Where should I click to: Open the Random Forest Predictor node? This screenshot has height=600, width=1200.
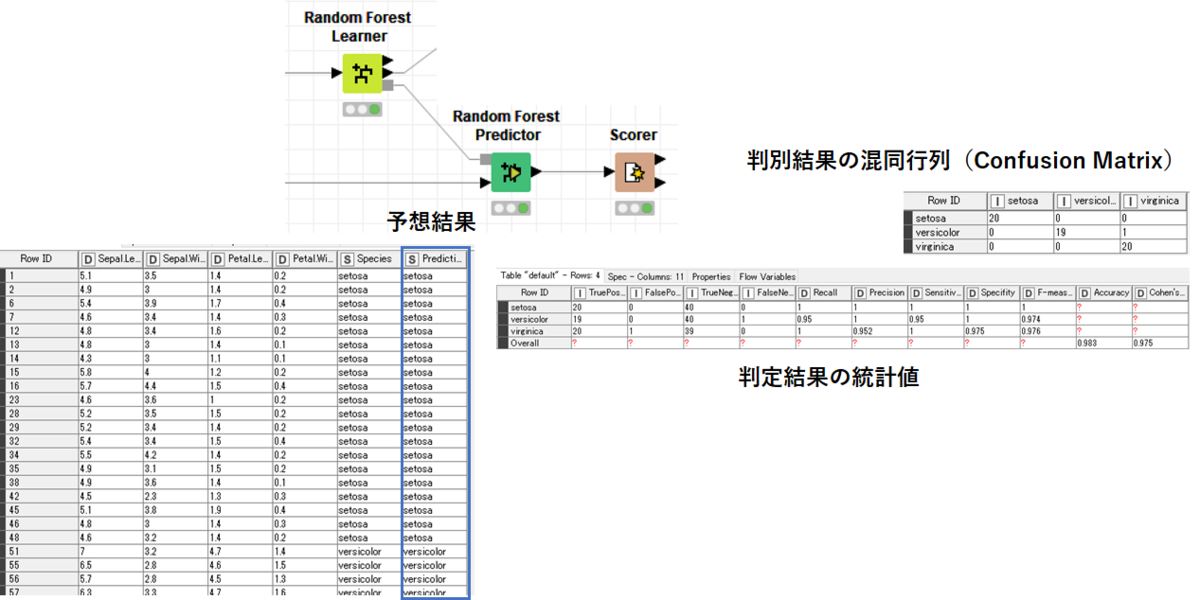click(x=510, y=173)
